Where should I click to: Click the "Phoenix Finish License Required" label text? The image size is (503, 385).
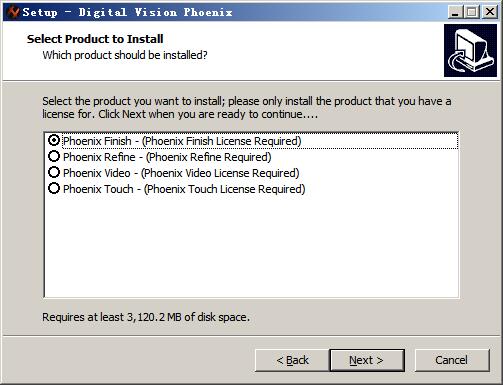click(222, 141)
